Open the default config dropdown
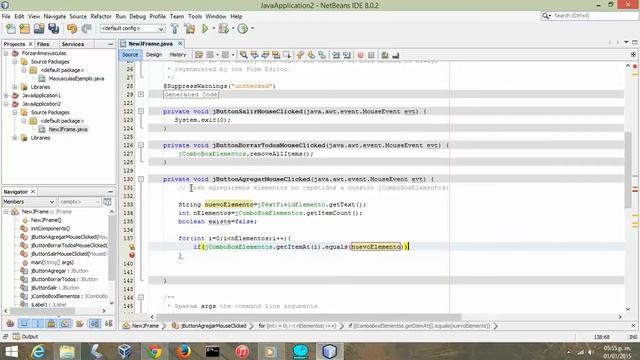 (133, 29)
